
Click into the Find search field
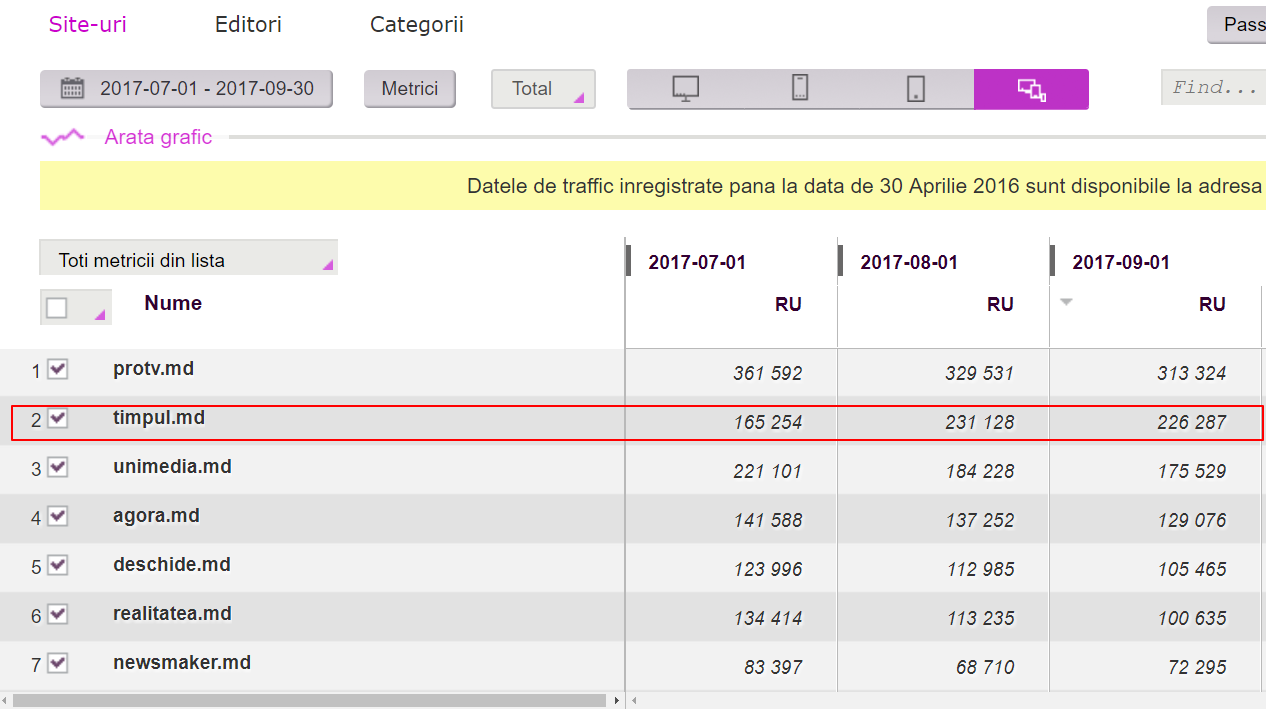pyautogui.click(x=1214, y=88)
